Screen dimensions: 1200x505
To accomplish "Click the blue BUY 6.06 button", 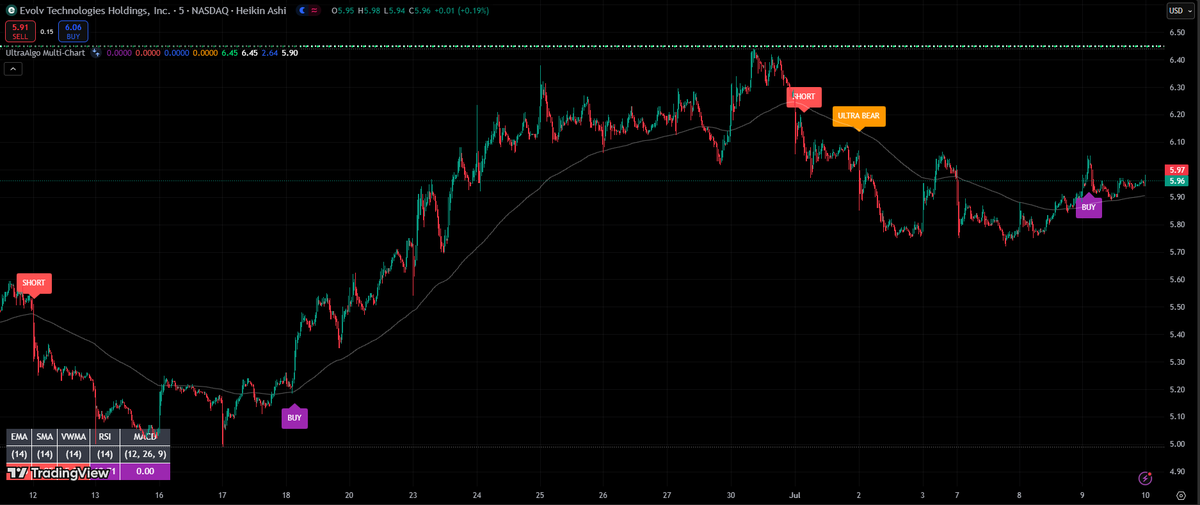I will (x=73, y=32).
